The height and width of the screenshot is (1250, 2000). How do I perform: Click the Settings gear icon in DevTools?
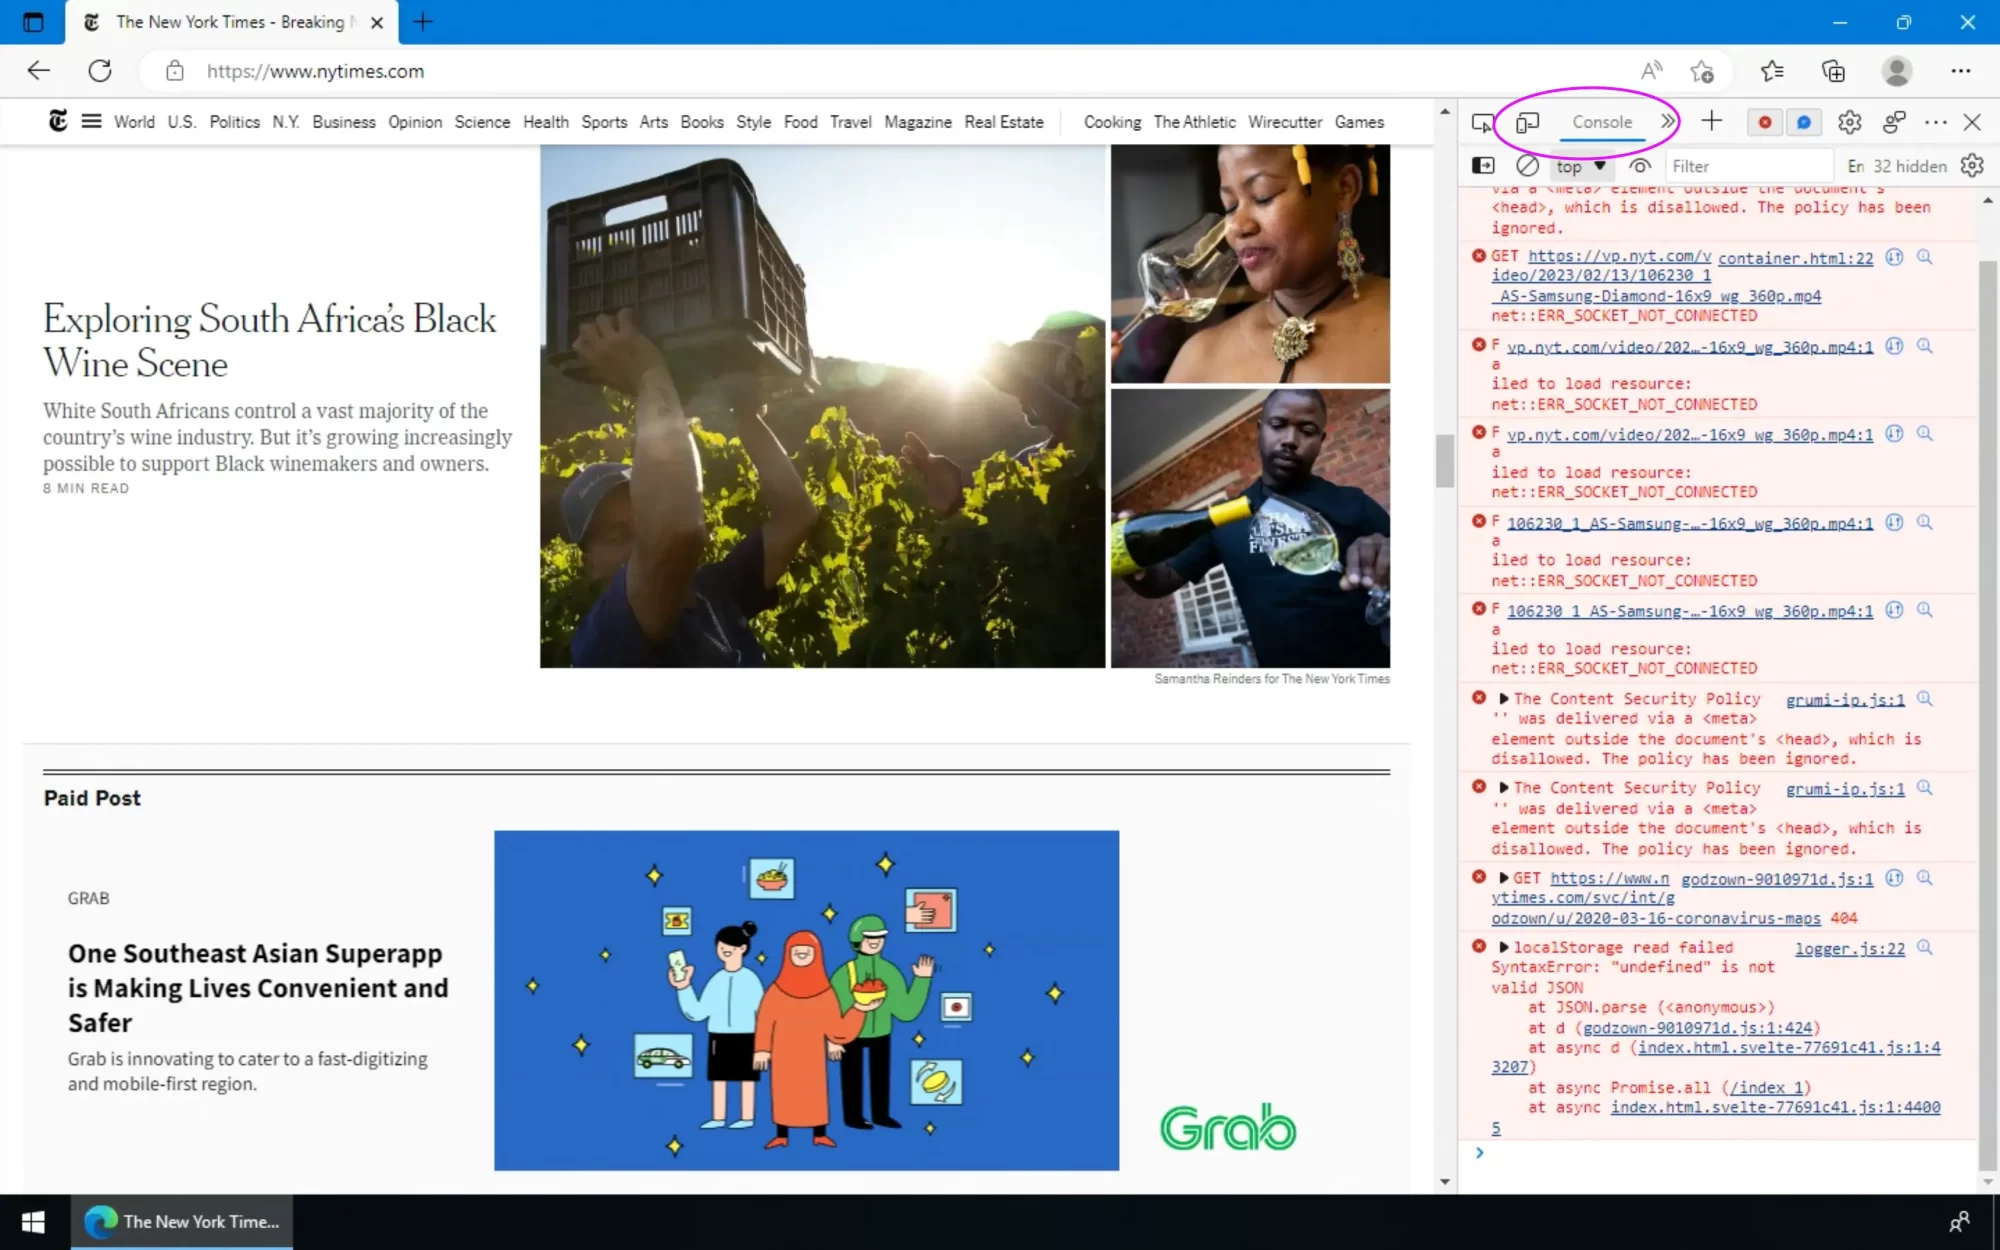[1849, 121]
